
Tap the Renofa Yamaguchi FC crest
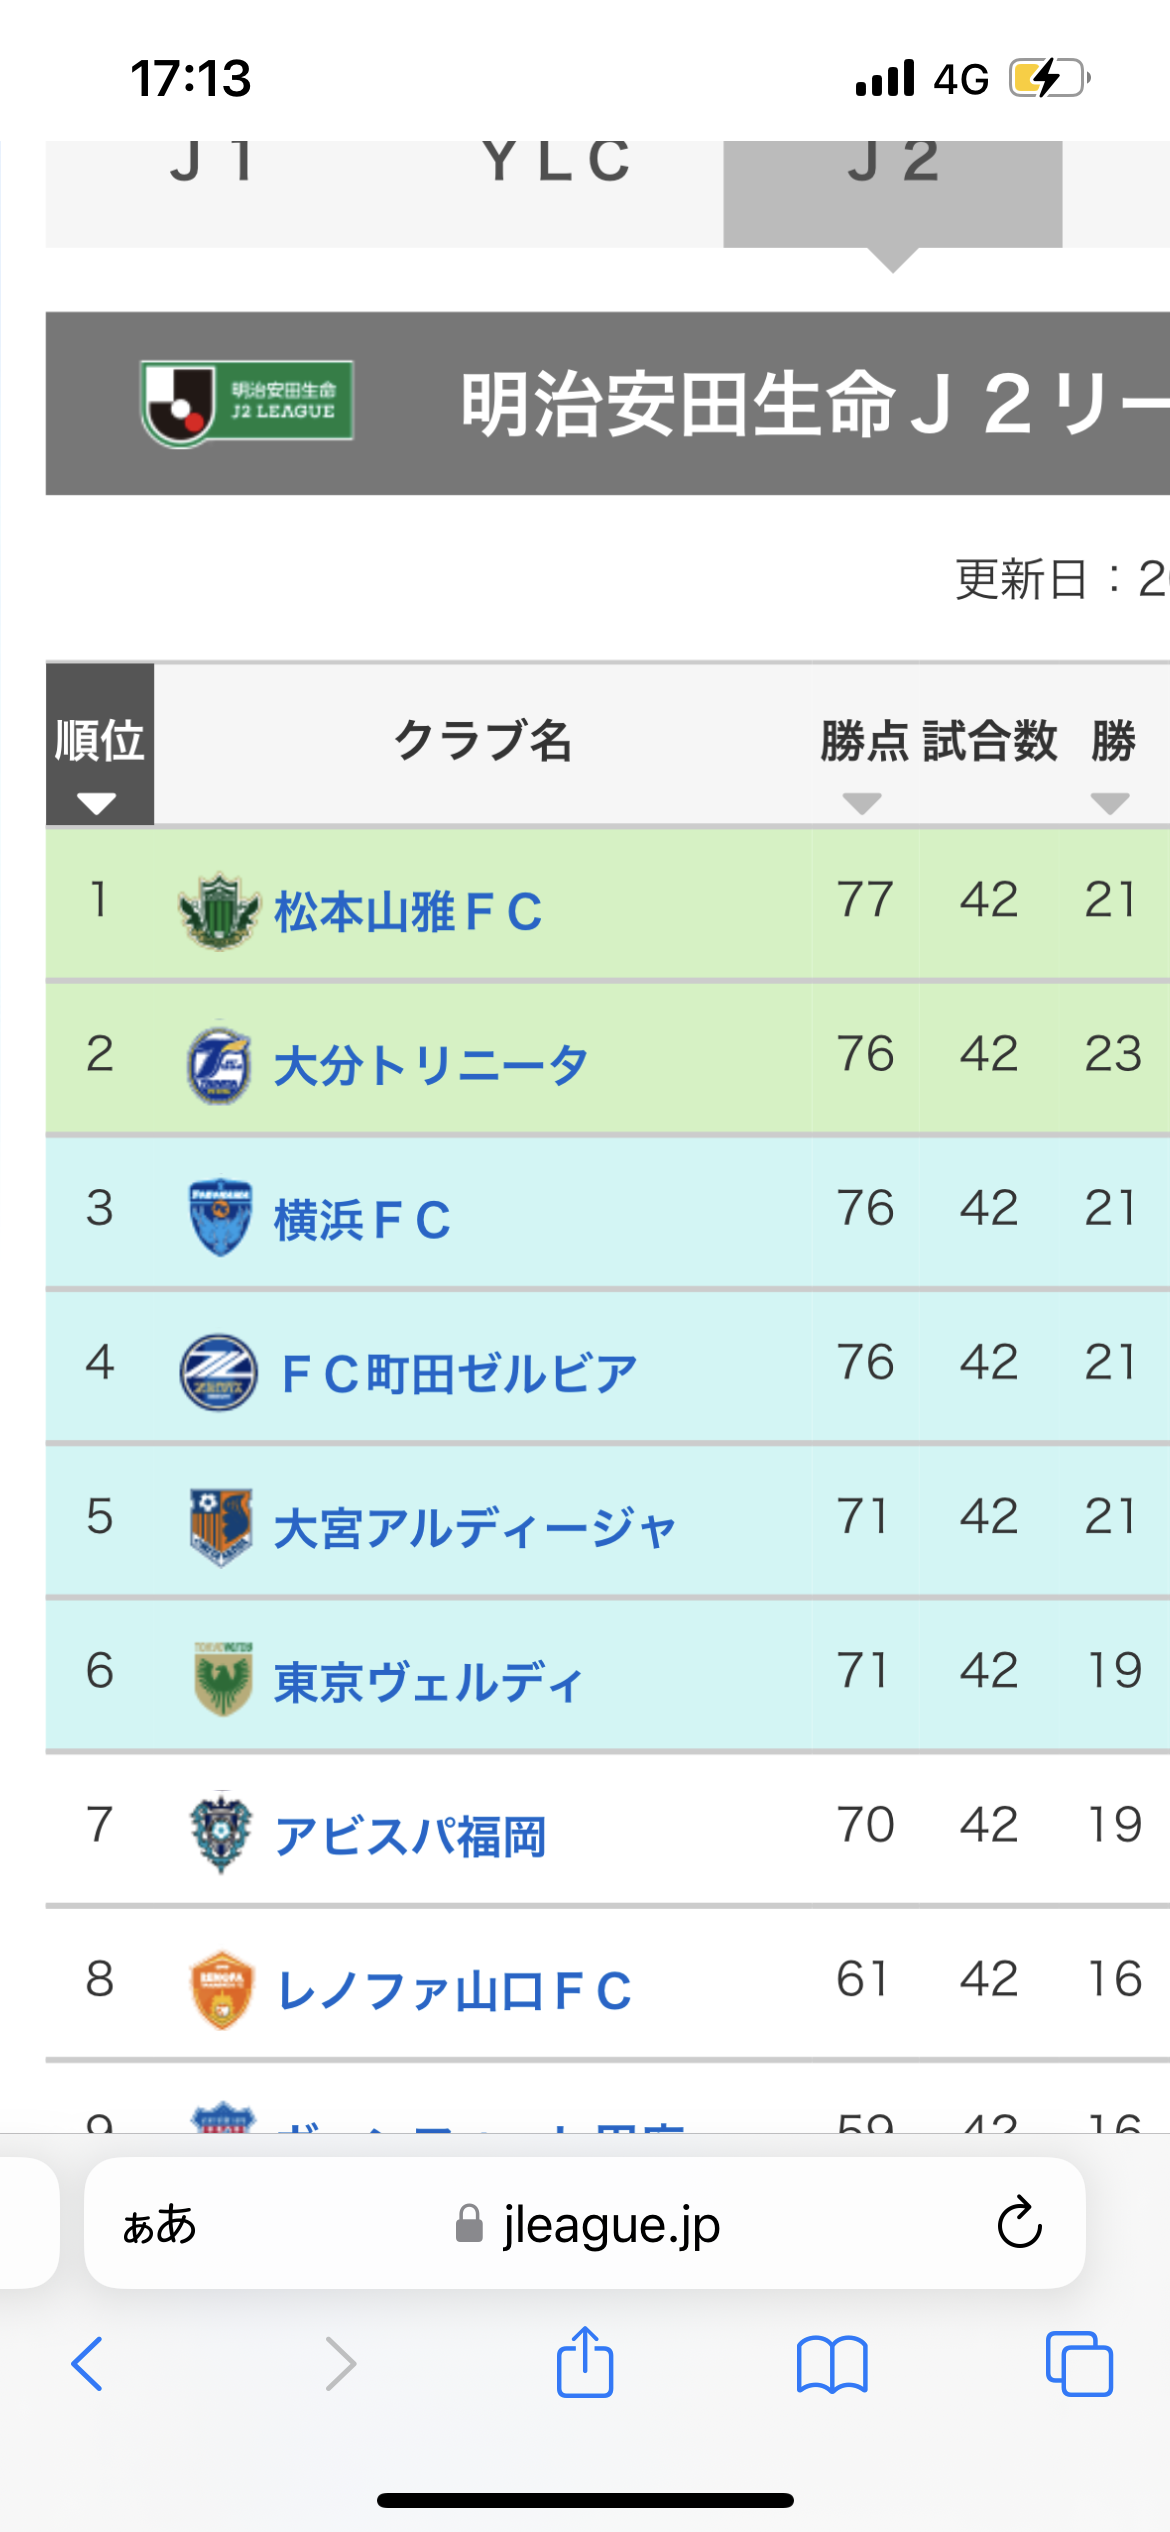[221, 1989]
